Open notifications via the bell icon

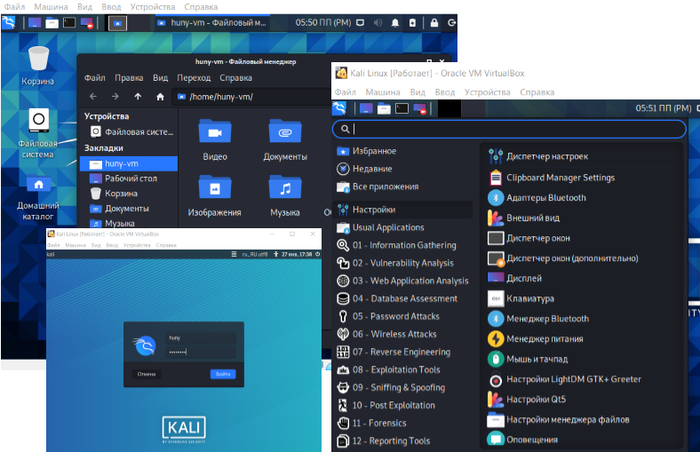[x=395, y=23]
